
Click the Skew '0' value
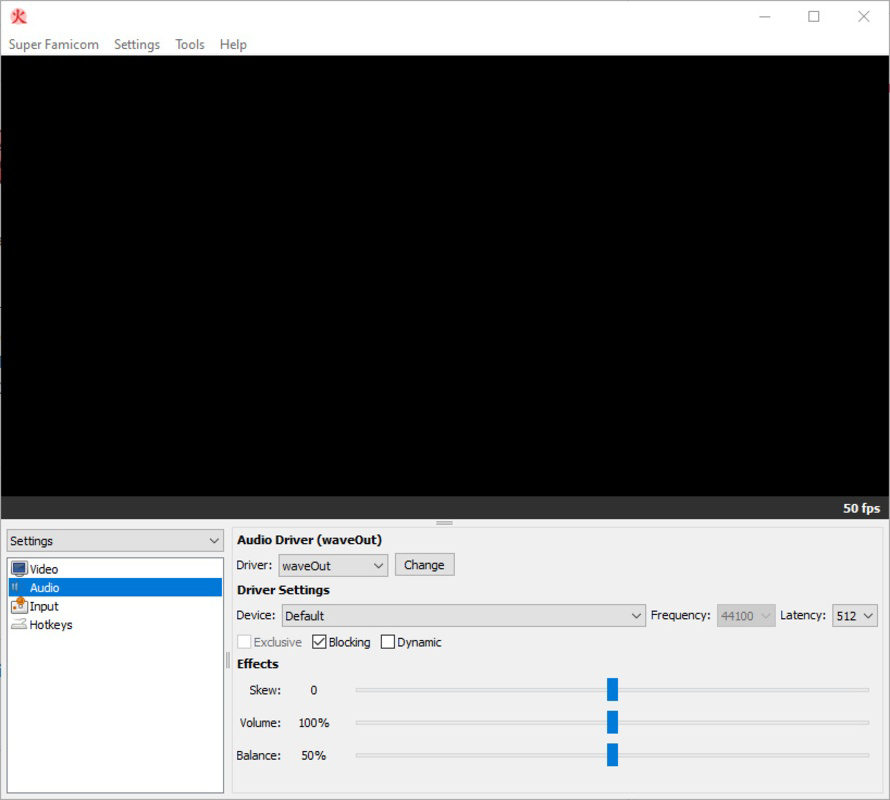313,690
